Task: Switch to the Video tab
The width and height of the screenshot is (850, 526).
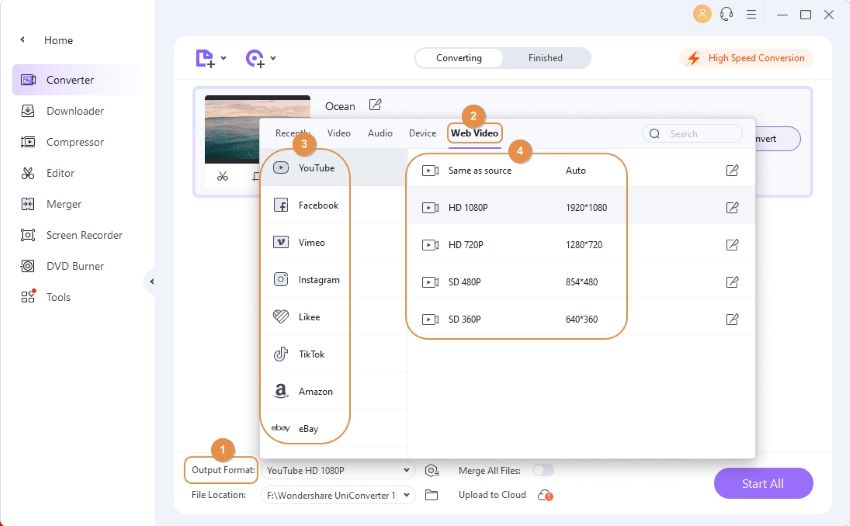Action: (x=339, y=133)
